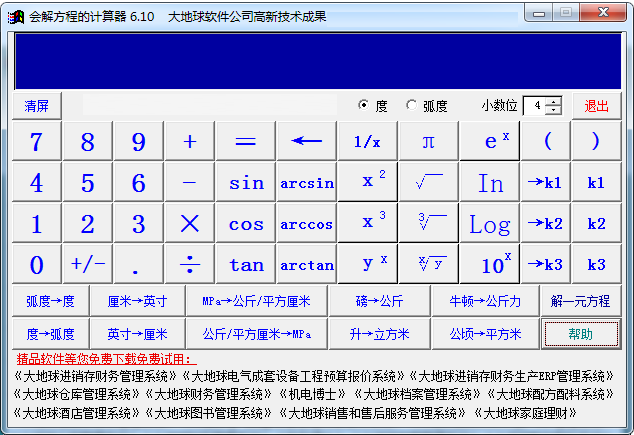Click the arctan function key
Image resolution: width=634 pixels, height=435 pixels.
(307, 264)
